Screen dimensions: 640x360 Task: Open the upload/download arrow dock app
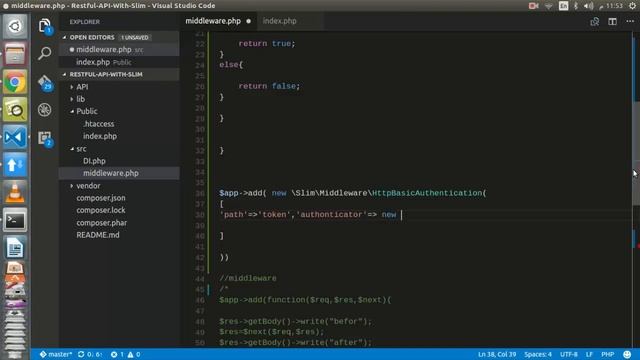pos(15,165)
